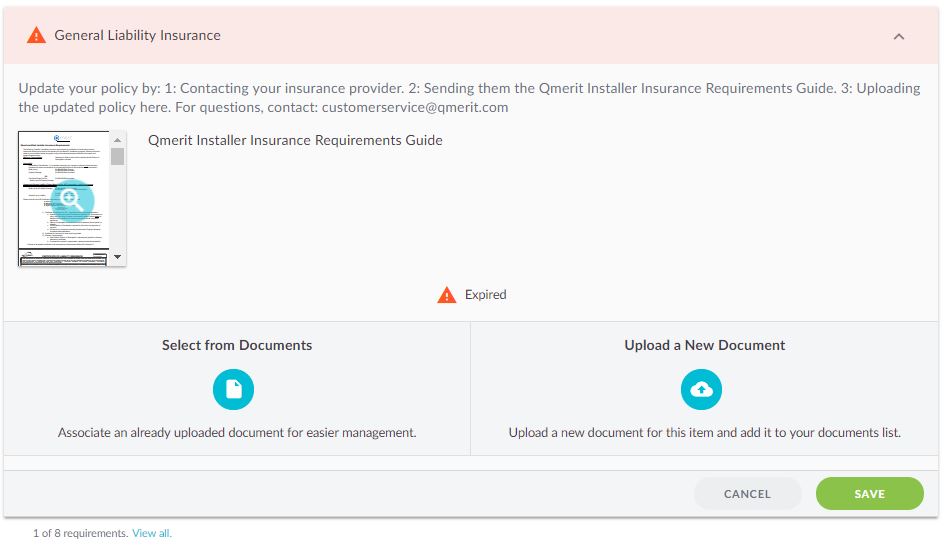Click the preview scrollbar up arrow
Image resolution: width=949 pixels, height=551 pixels.
coord(118,140)
